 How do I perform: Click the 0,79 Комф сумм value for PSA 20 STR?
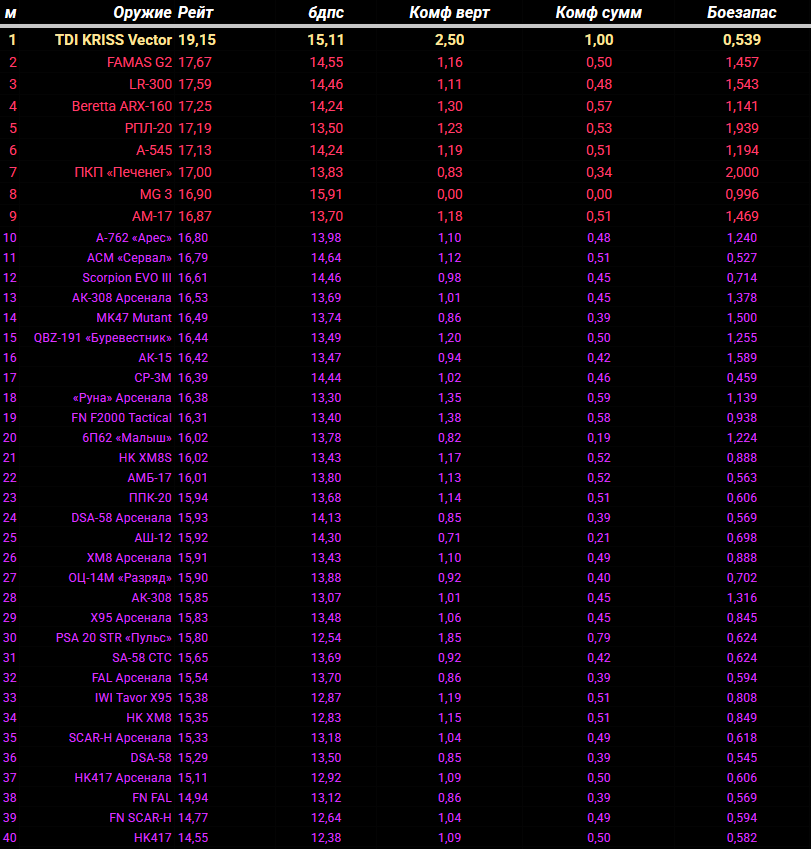pyautogui.click(x=599, y=638)
